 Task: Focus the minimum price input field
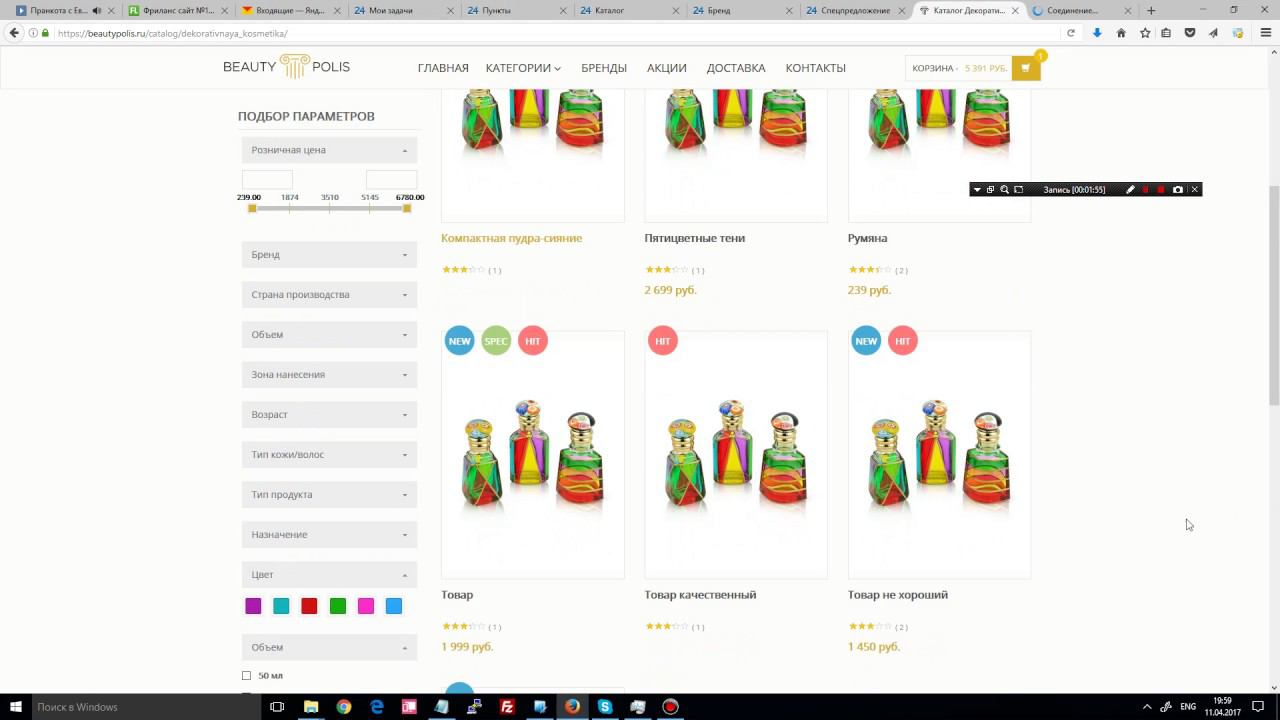pyautogui.click(x=267, y=180)
